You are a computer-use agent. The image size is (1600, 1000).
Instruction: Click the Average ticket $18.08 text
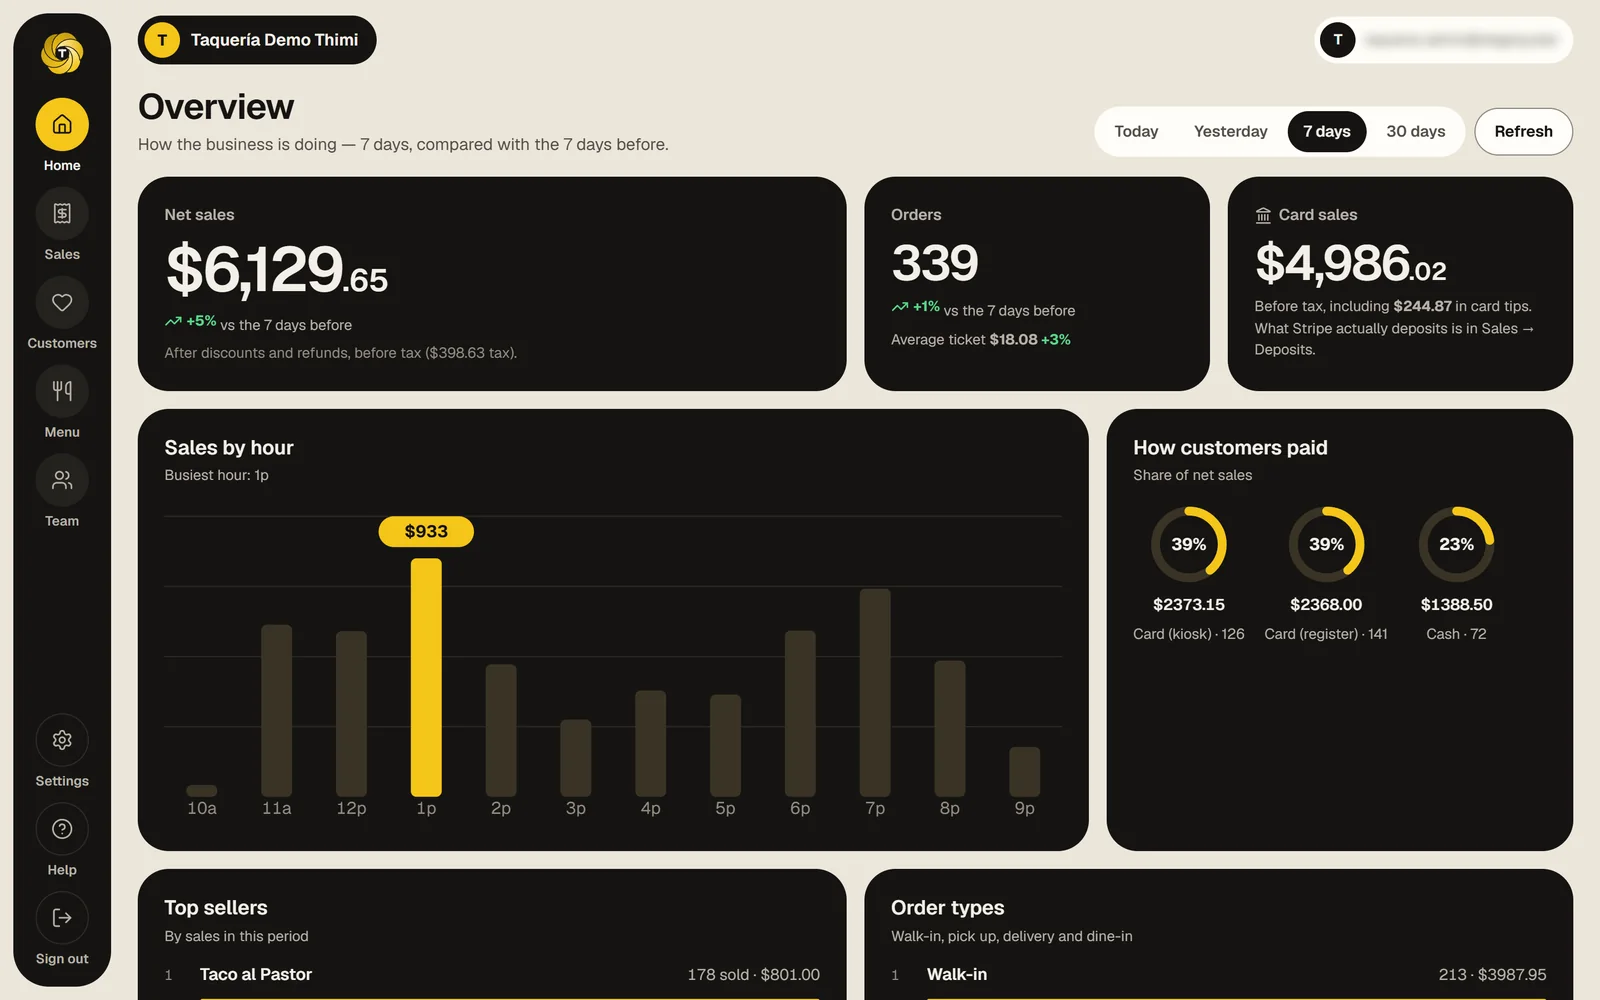point(964,340)
